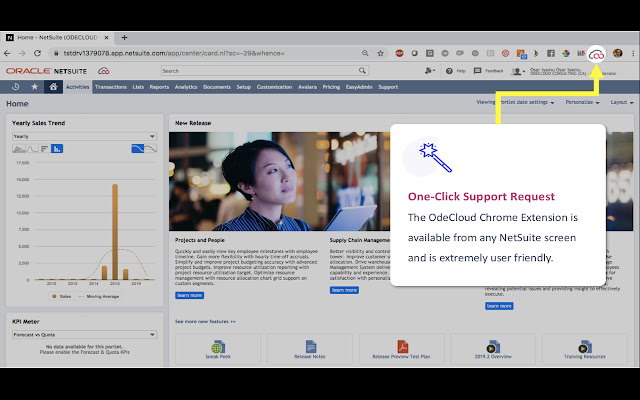Open the Transactions menu
The image size is (640, 400).
pos(111,87)
